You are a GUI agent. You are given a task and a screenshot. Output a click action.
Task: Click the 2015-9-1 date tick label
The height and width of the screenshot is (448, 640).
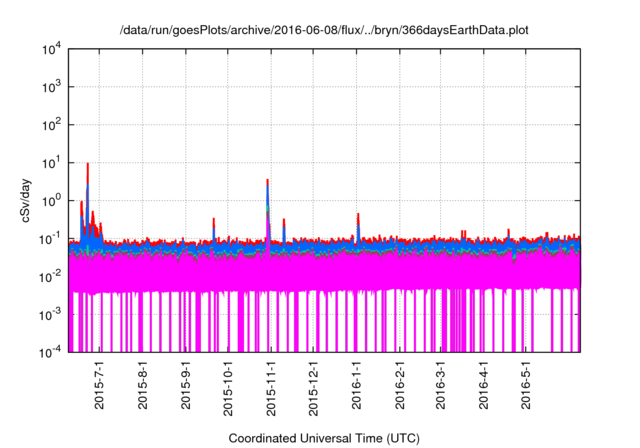(185, 385)
